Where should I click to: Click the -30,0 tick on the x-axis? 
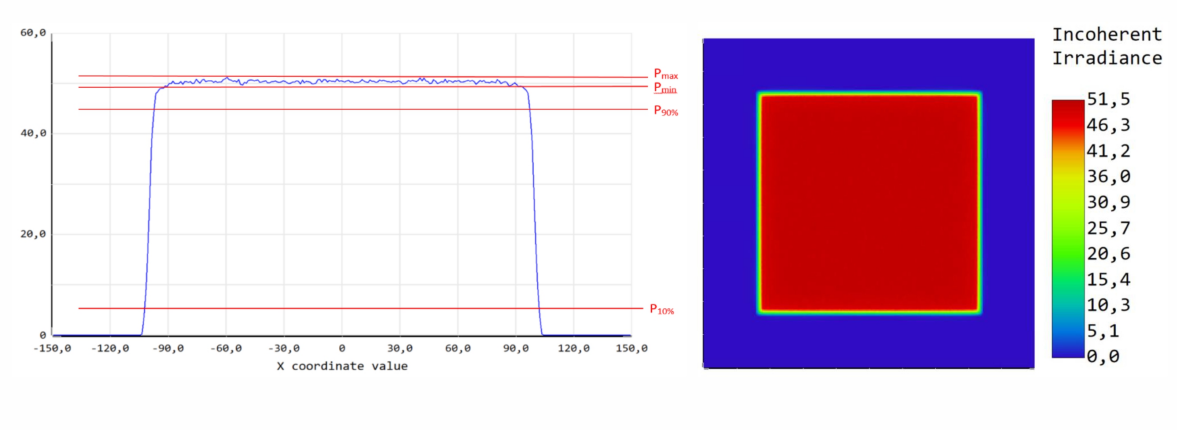click(x=284, y=349)
